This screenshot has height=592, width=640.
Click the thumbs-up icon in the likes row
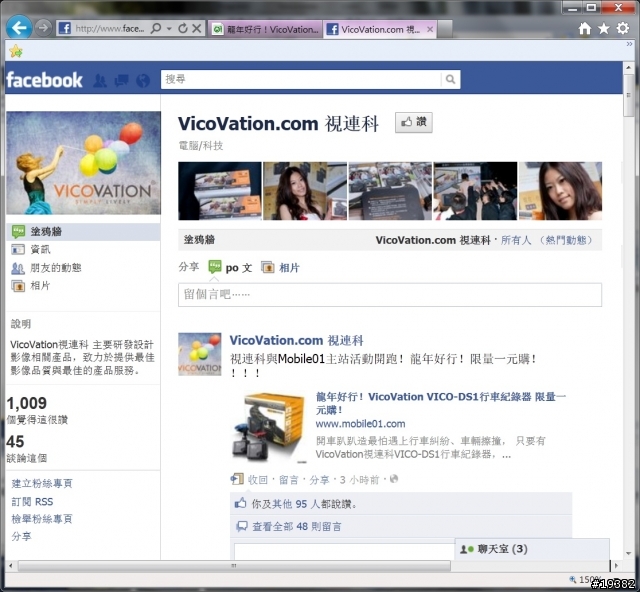[240, 503]
